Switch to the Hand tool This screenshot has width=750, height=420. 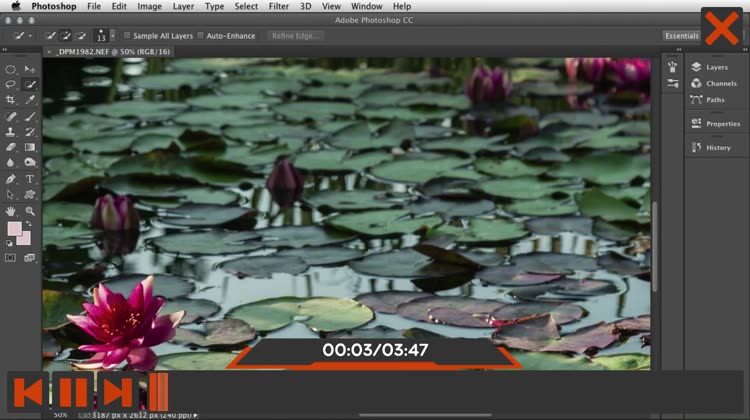pos(11,211)
